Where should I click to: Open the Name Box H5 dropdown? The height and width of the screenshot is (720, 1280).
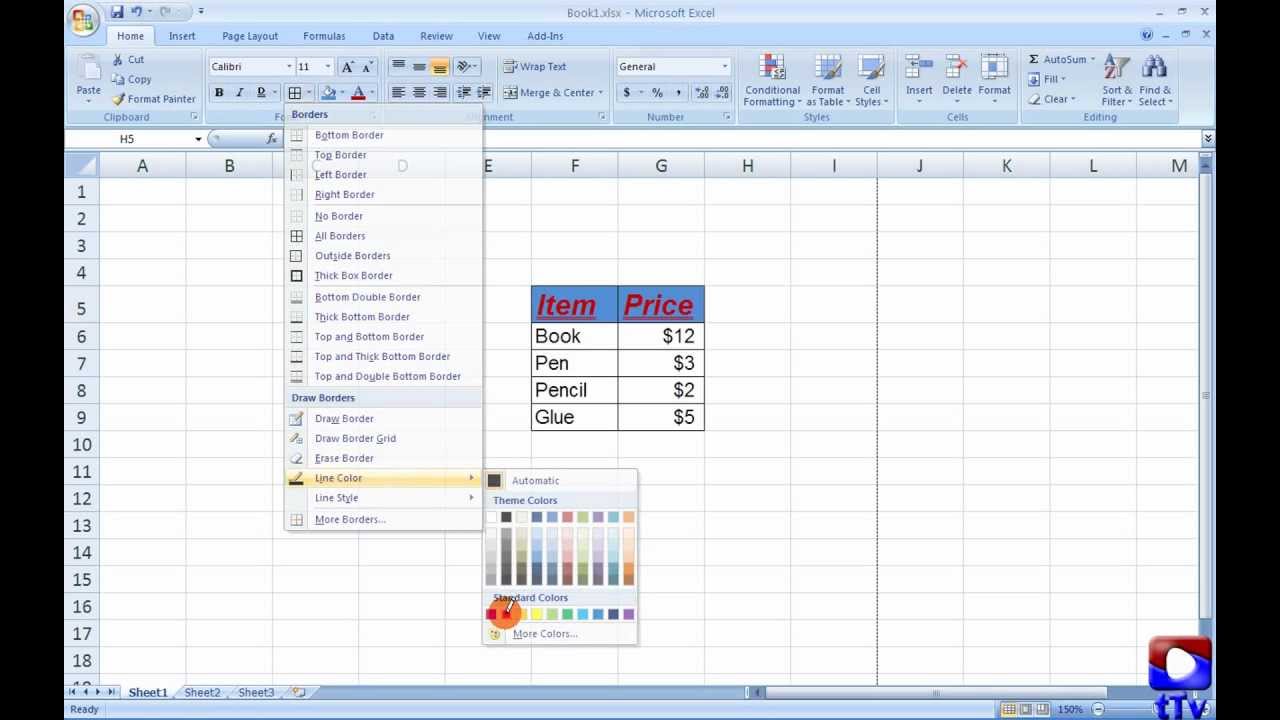(198, 139)
